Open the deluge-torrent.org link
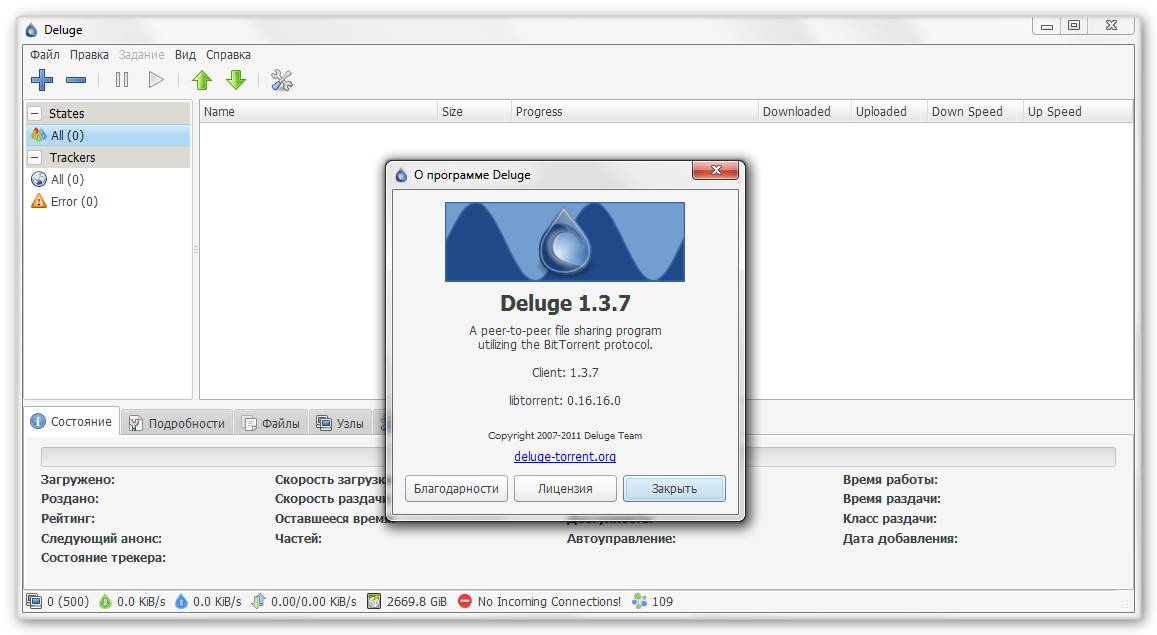The image size is (1157, 635). (565, 457)
